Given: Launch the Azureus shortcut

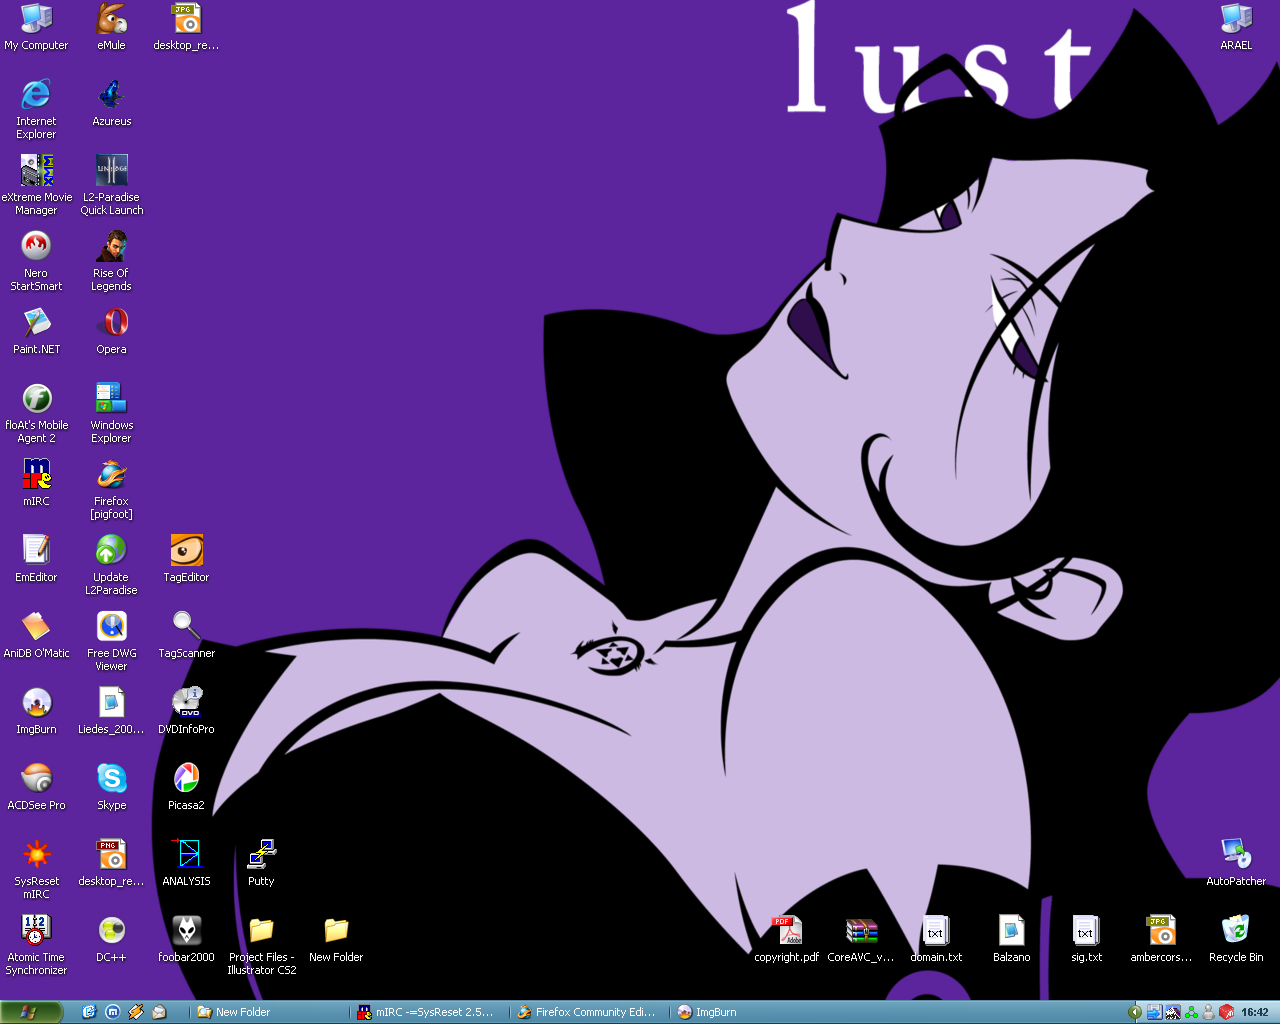Looking at the screenshot, I should pyautogui.click(x=111, y=103).
